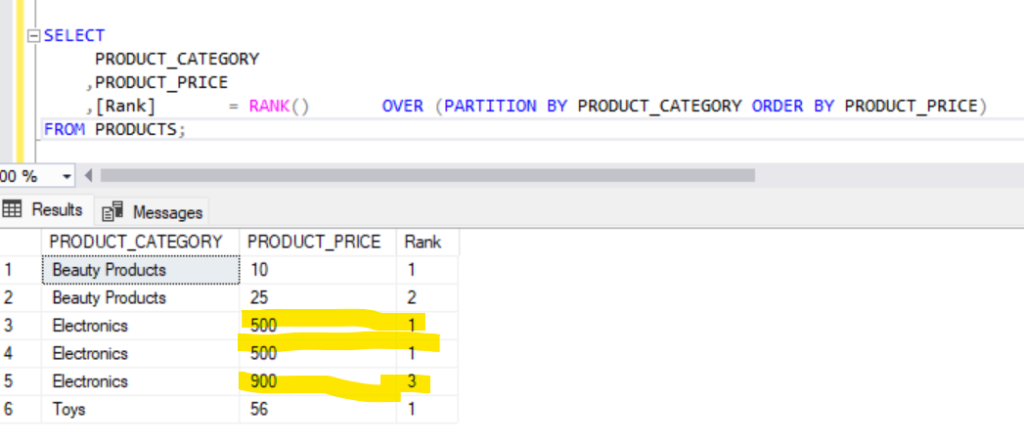The height and width of the screenshot is (444, 1024).
Task: Select the PRODUCT_CATEGORY column header
Action: [135, 242]
